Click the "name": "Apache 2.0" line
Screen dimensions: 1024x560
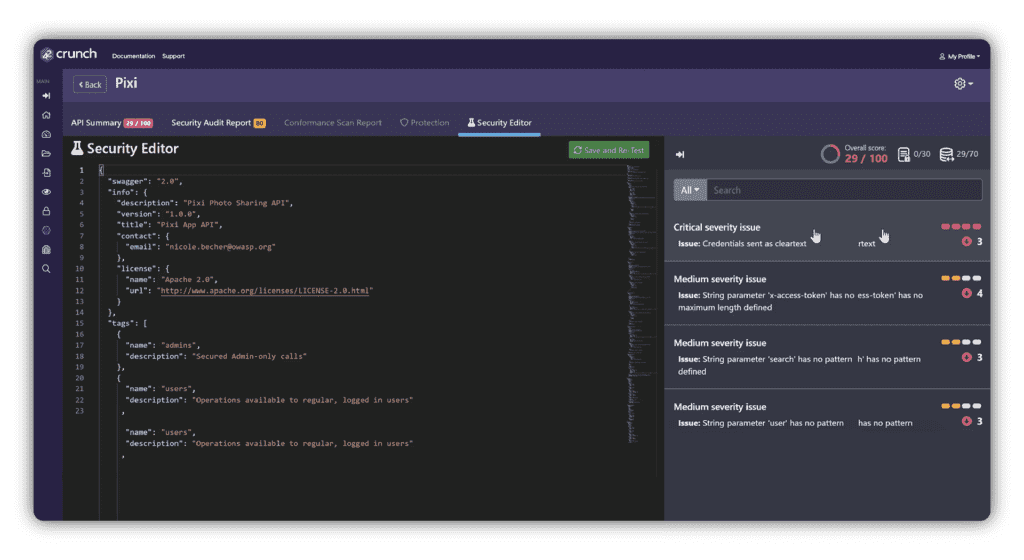(x=171, y=279)
